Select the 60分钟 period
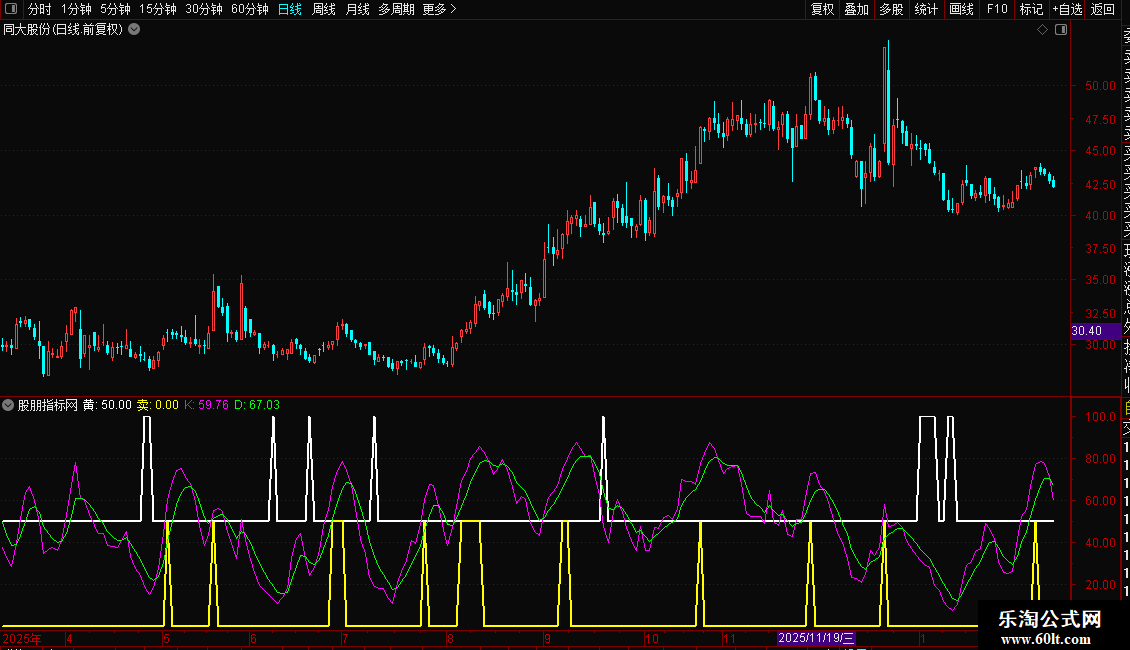The width and height of the screenshot is (1130, 650). click(x=250, y=9)
